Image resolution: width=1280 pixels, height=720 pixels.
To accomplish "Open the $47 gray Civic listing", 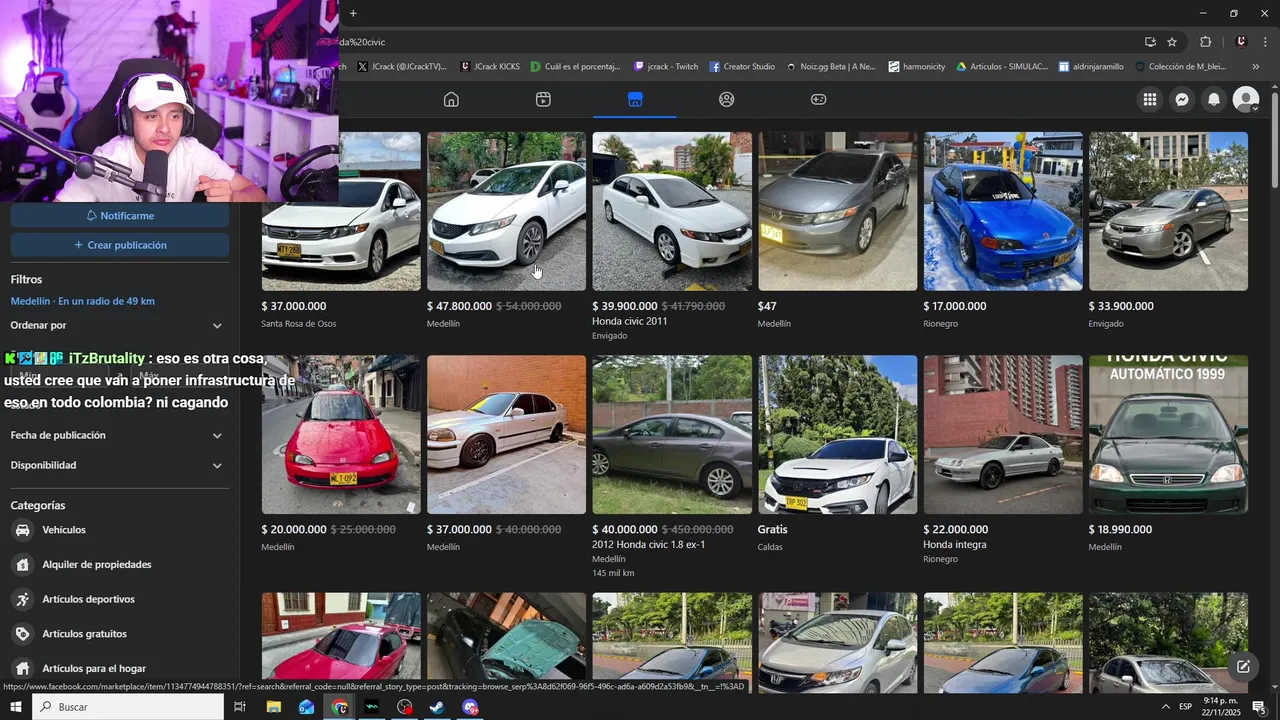I will [837, 231].
